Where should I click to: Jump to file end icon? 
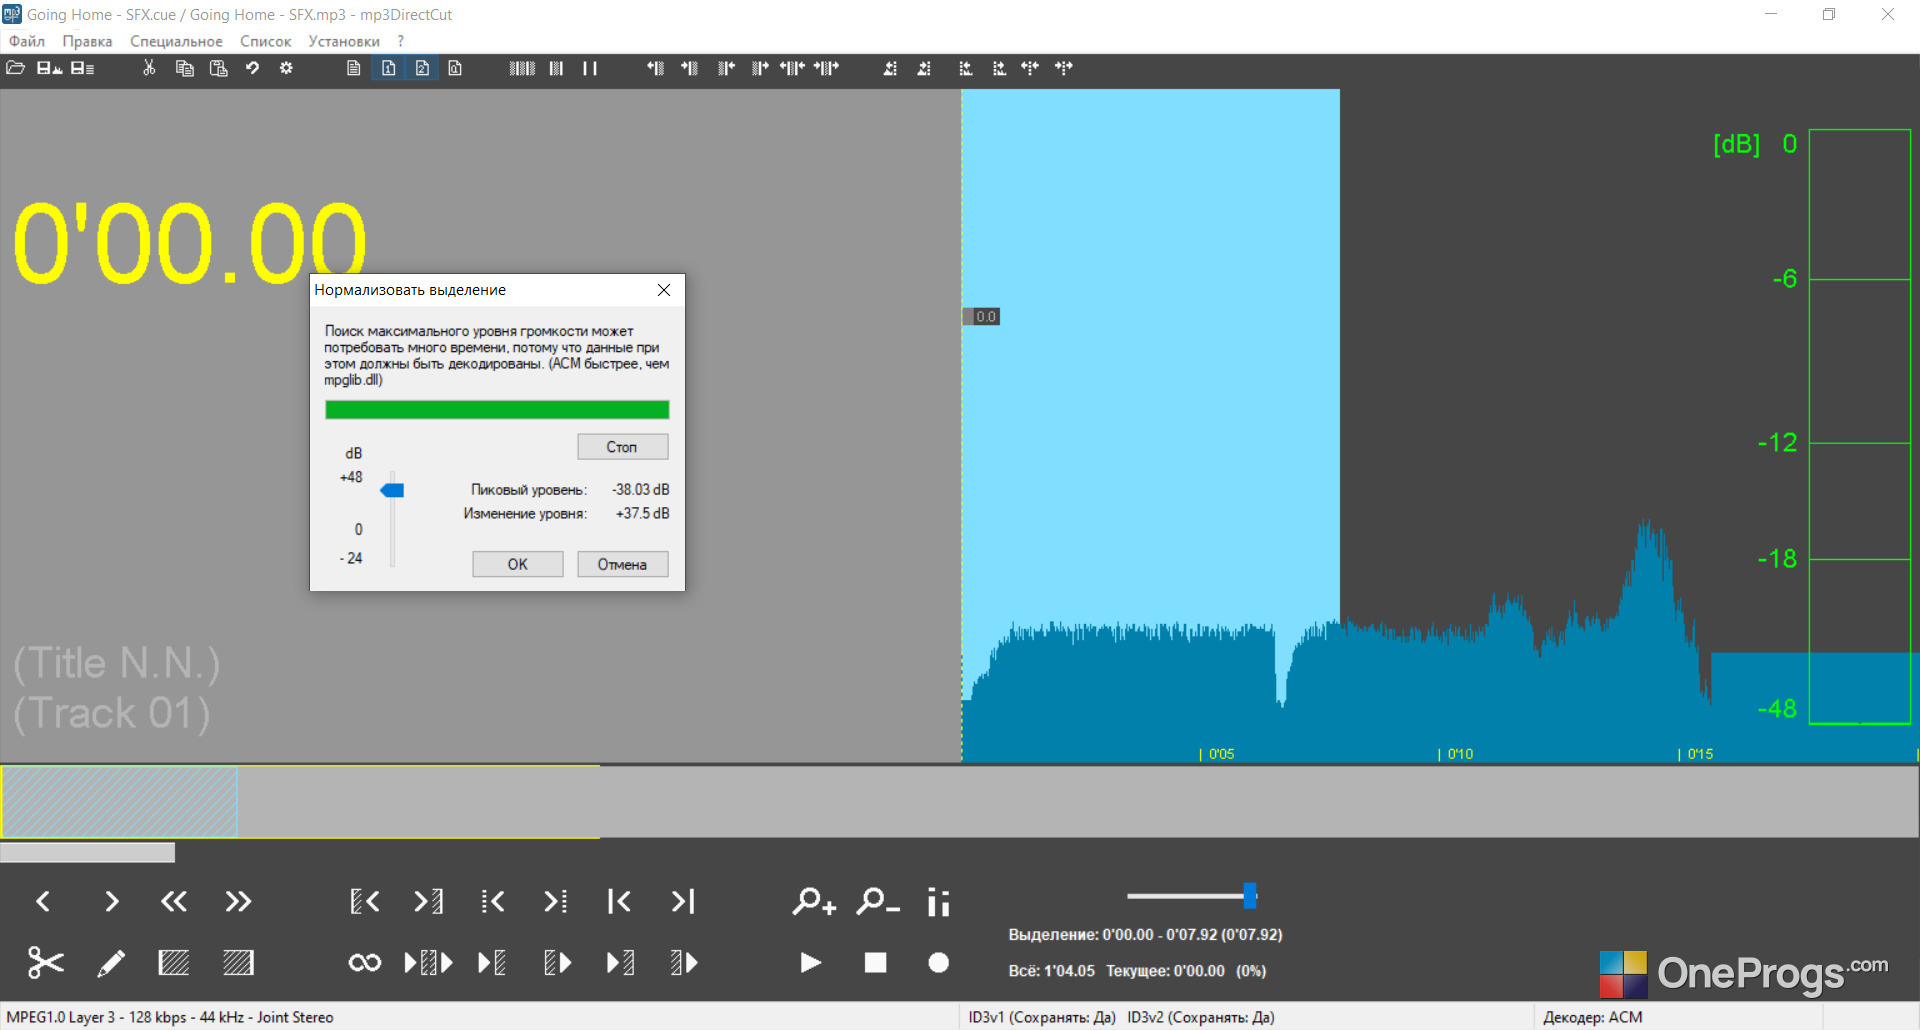[683, 901]
